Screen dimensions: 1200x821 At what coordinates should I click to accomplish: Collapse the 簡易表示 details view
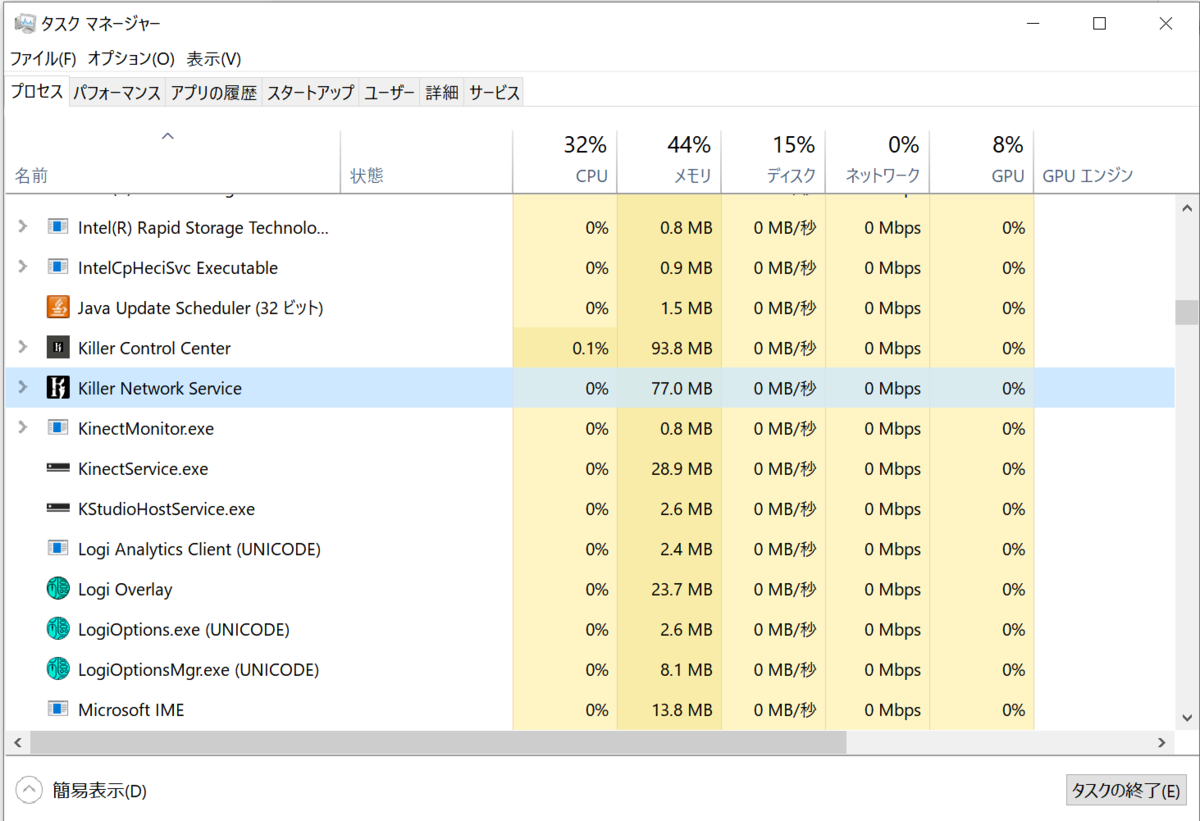[x=29, y=789]
